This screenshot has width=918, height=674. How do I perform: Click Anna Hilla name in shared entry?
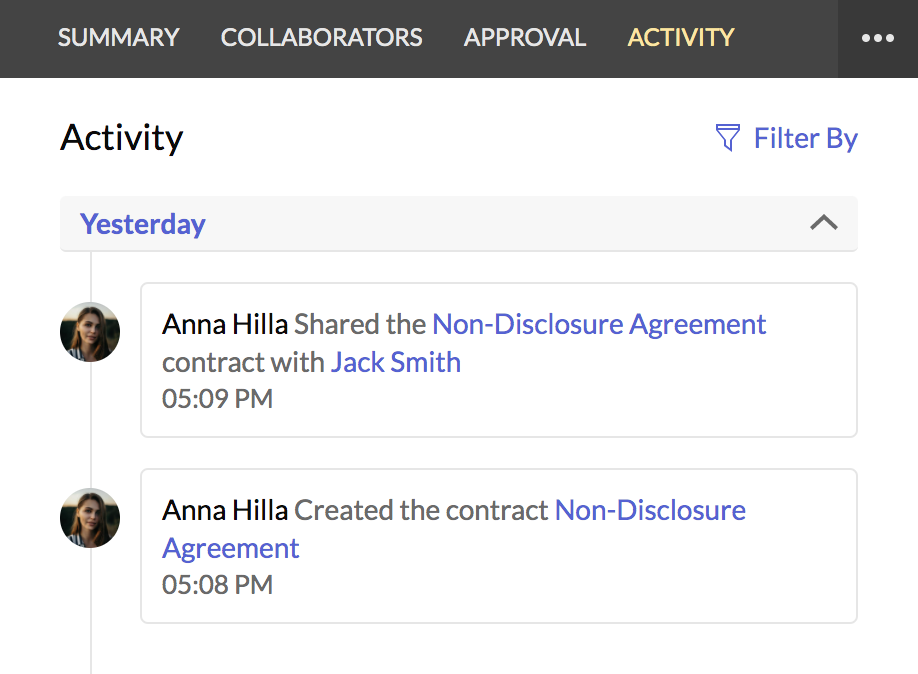click(225, 324)
